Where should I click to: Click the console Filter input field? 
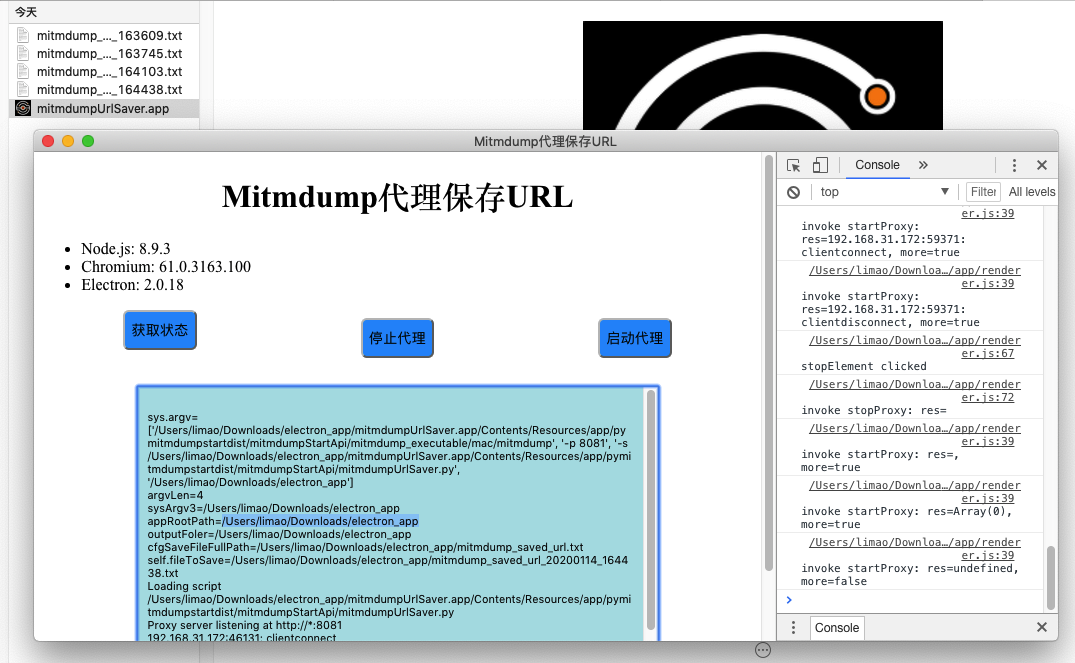pyautogui.click(x=983, y=192)
